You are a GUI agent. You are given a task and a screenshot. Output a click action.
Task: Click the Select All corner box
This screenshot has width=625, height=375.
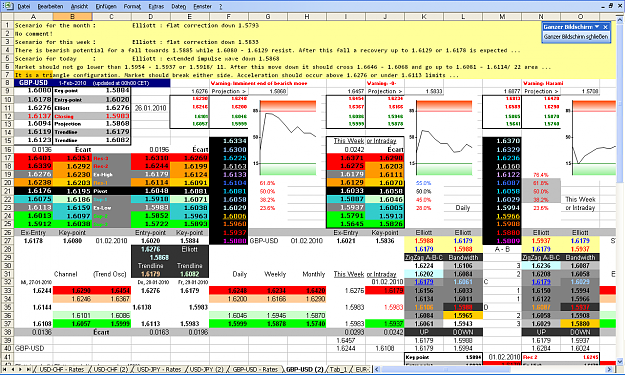pos(7,16)
